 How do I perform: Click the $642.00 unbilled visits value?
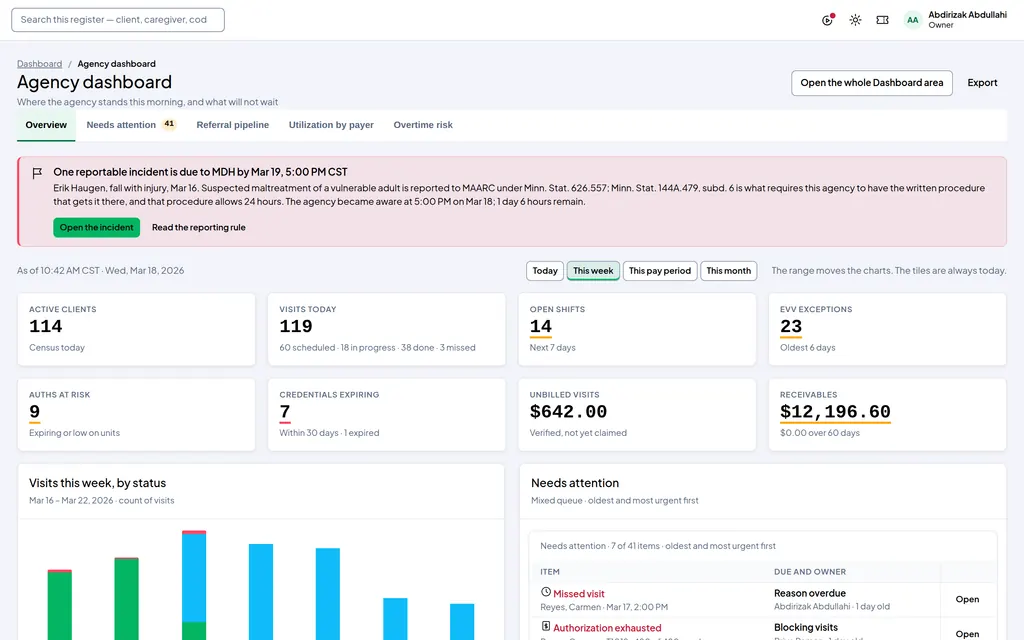pyautogui.click(x=568, y=412)
